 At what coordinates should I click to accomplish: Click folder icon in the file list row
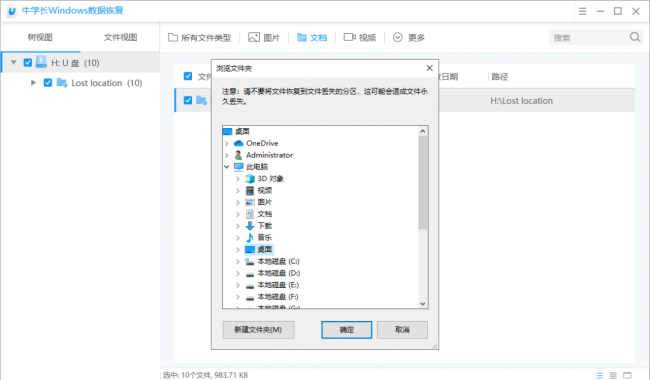coord(201,100)
